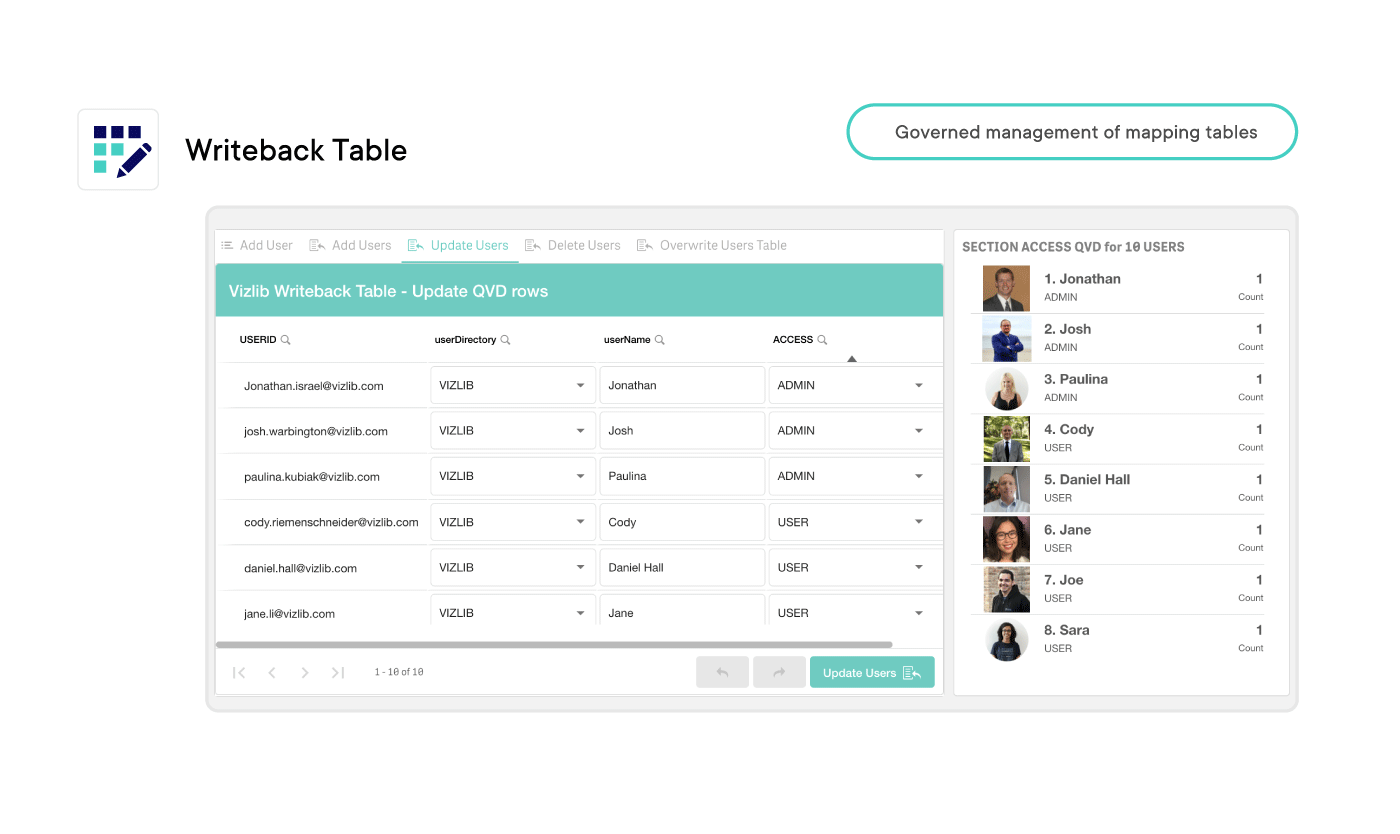1400x834 pixels.
Task: Click Jane's profile photo
Action: pos(1006,539)
